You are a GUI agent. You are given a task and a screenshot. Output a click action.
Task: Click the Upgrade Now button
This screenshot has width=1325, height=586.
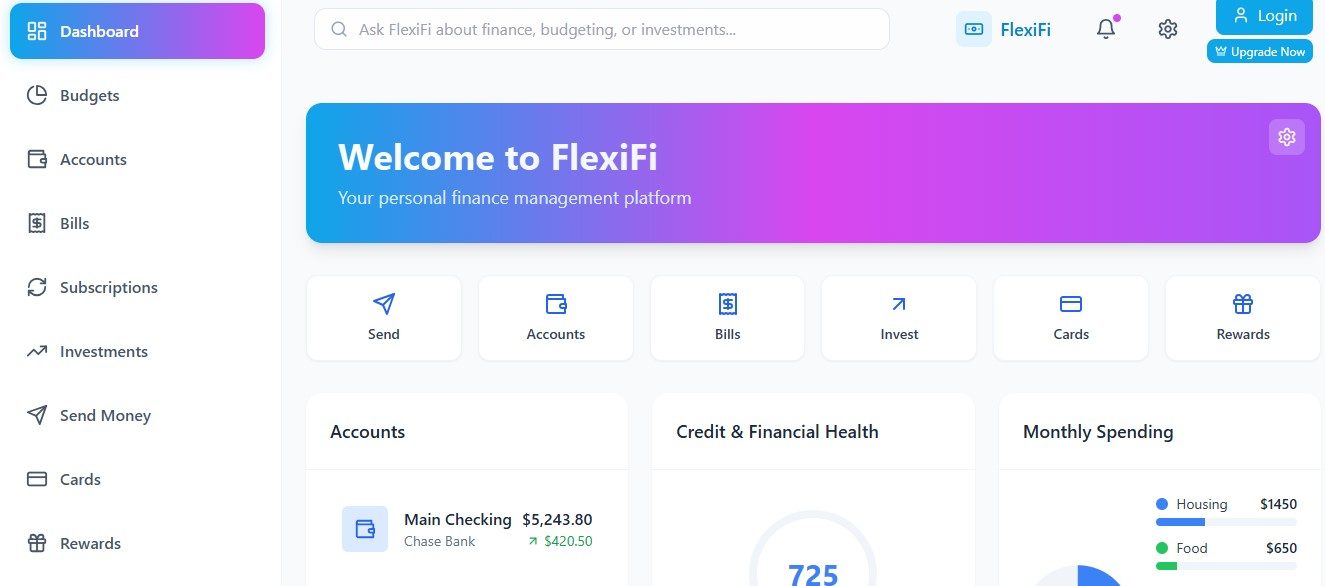click(1260, 51)
